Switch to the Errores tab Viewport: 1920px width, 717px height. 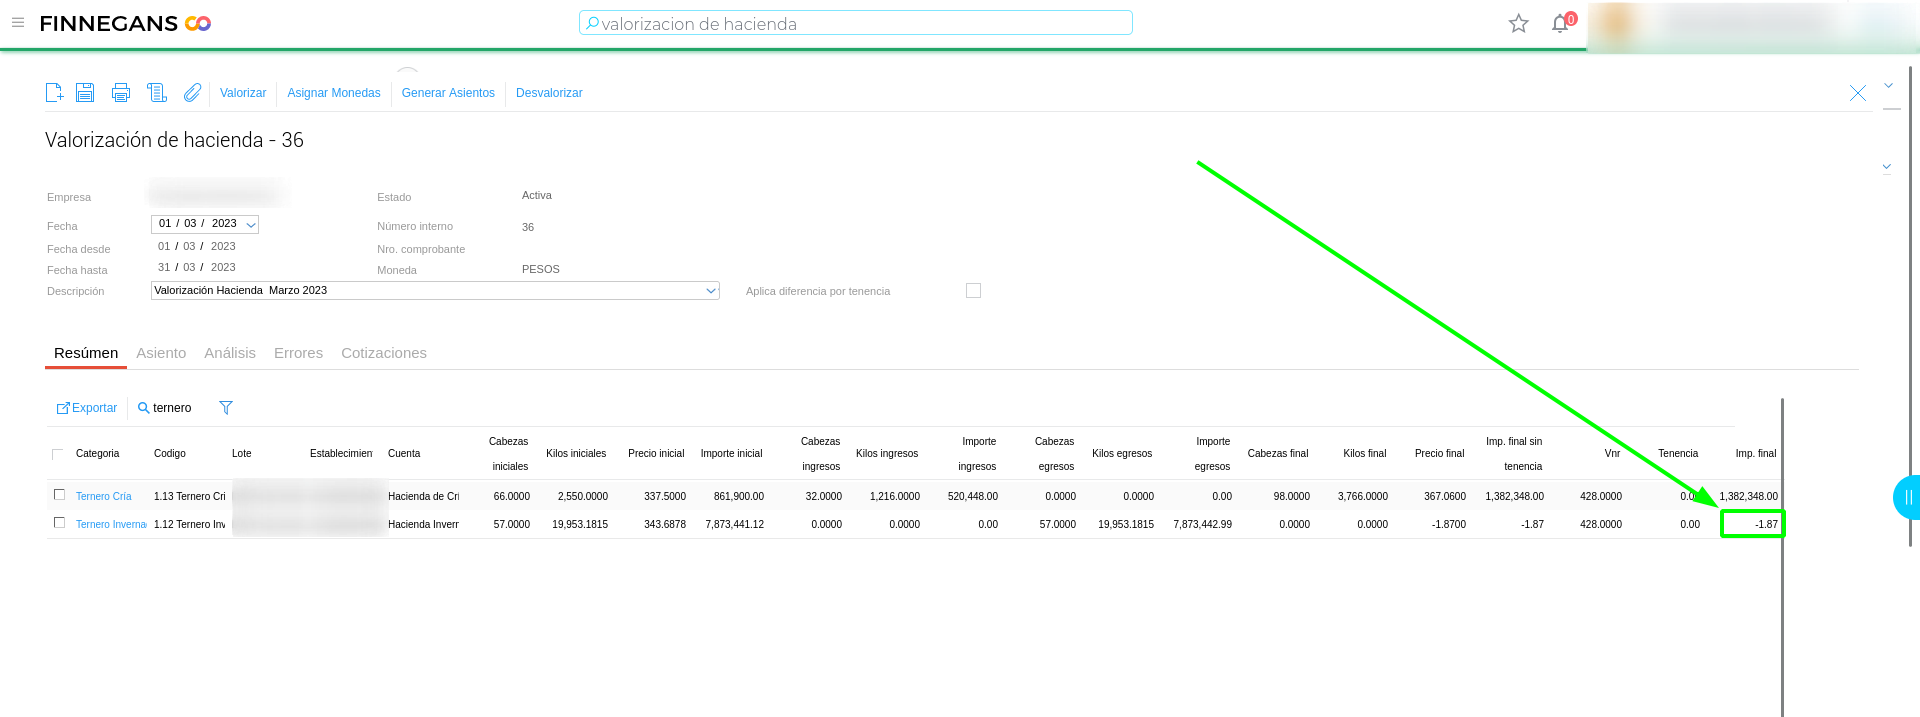(298, 353)
